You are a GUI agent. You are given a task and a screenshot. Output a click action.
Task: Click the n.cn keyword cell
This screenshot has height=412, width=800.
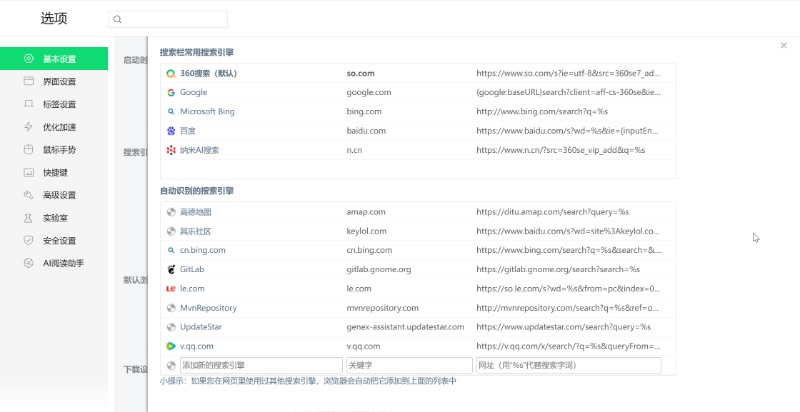click(x=354, y=150)
